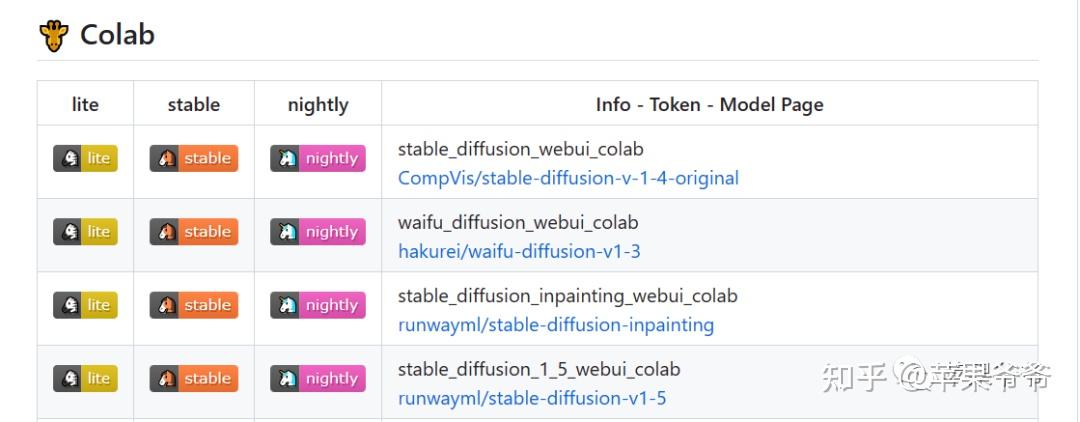
Task: Click the giraffe emoji beside Colab heading
Action: click(x=53, y=36)
